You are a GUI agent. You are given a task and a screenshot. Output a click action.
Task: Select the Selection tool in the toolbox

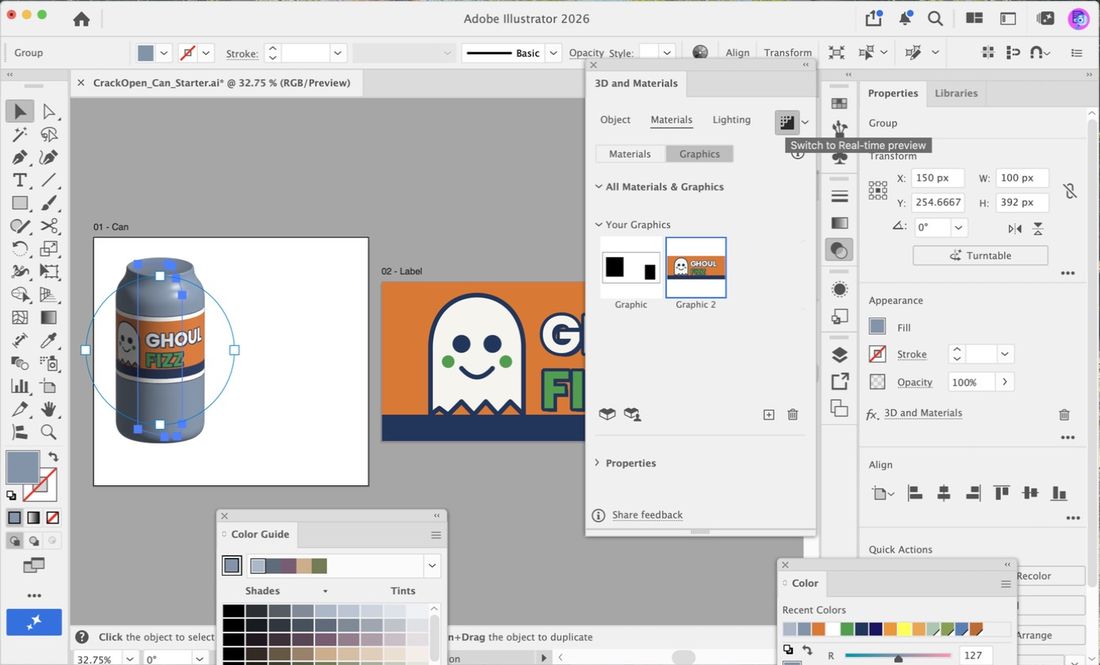20,111
